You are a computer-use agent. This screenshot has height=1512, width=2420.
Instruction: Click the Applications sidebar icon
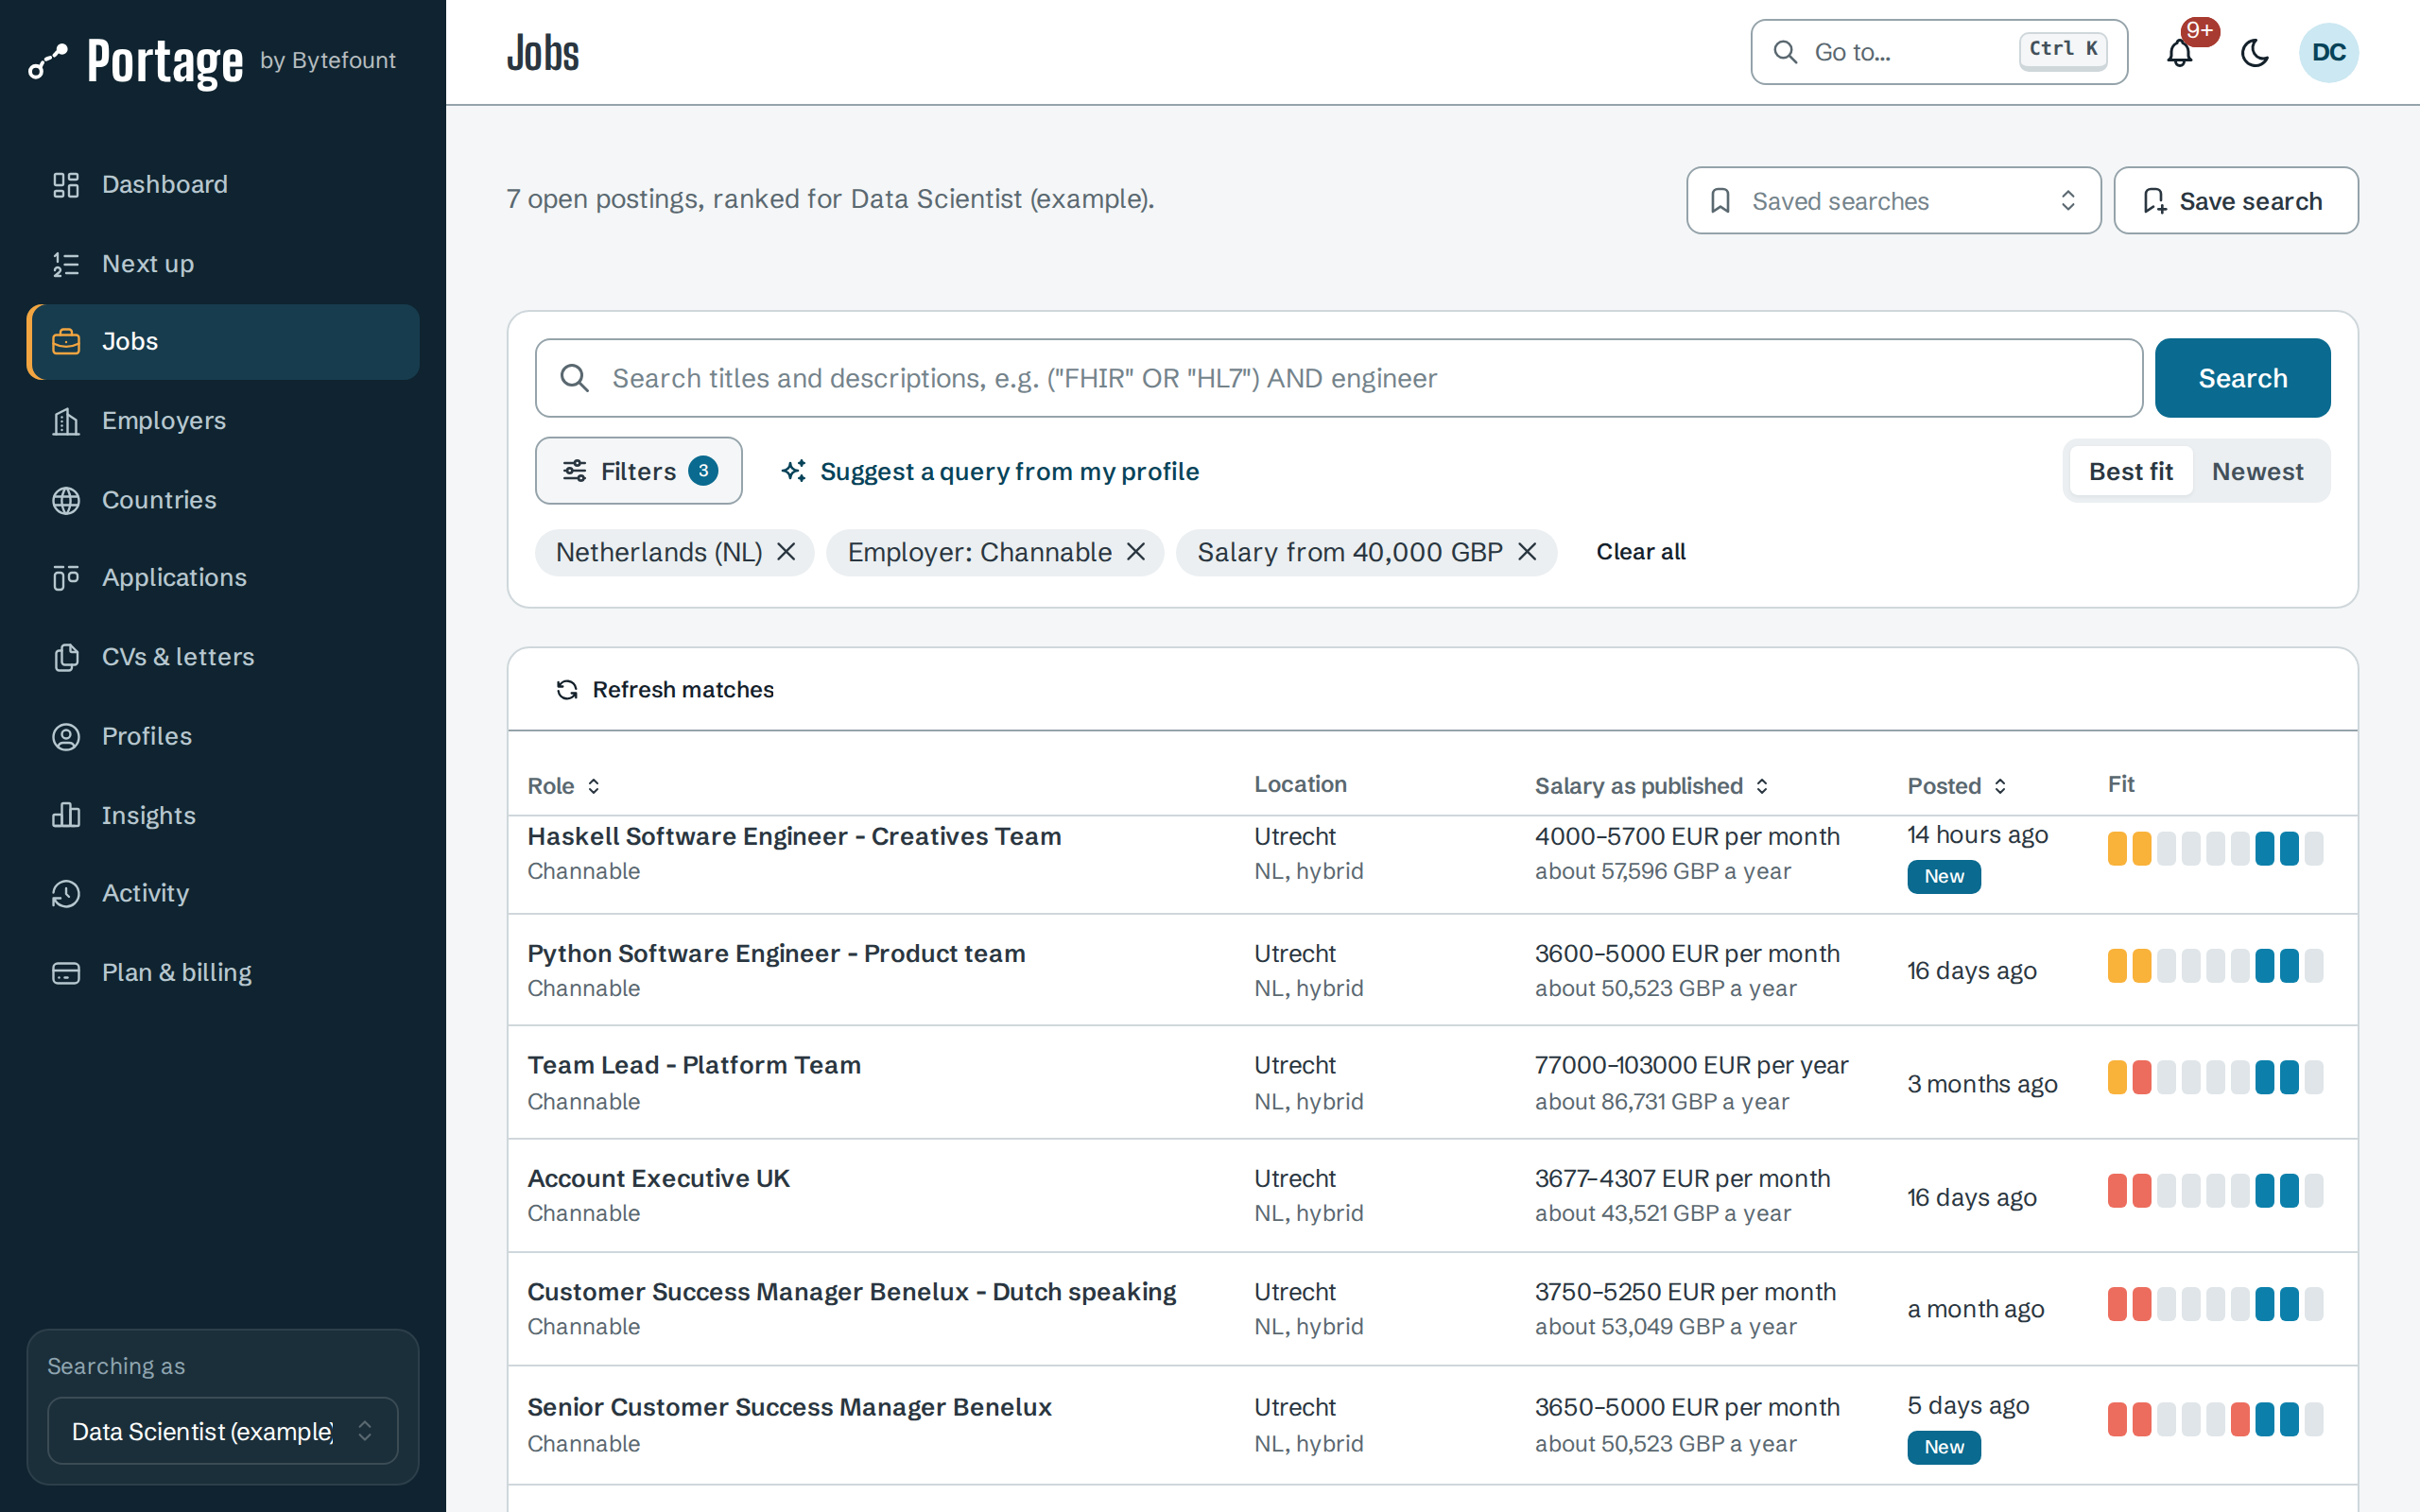[x=66, y=578]
